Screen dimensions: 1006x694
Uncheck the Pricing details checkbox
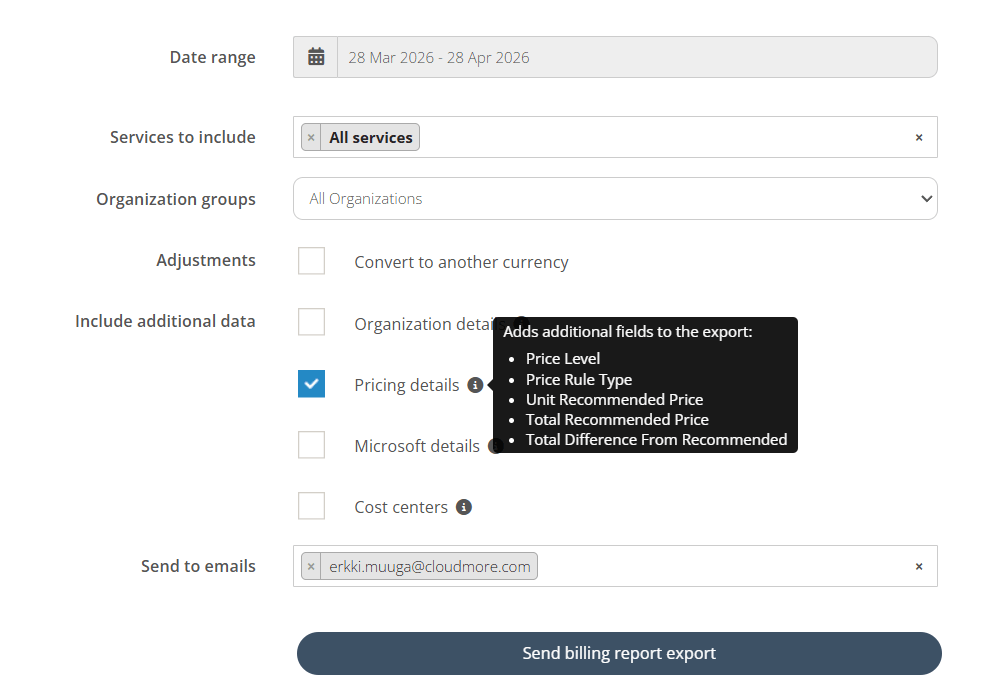(311, 384)
